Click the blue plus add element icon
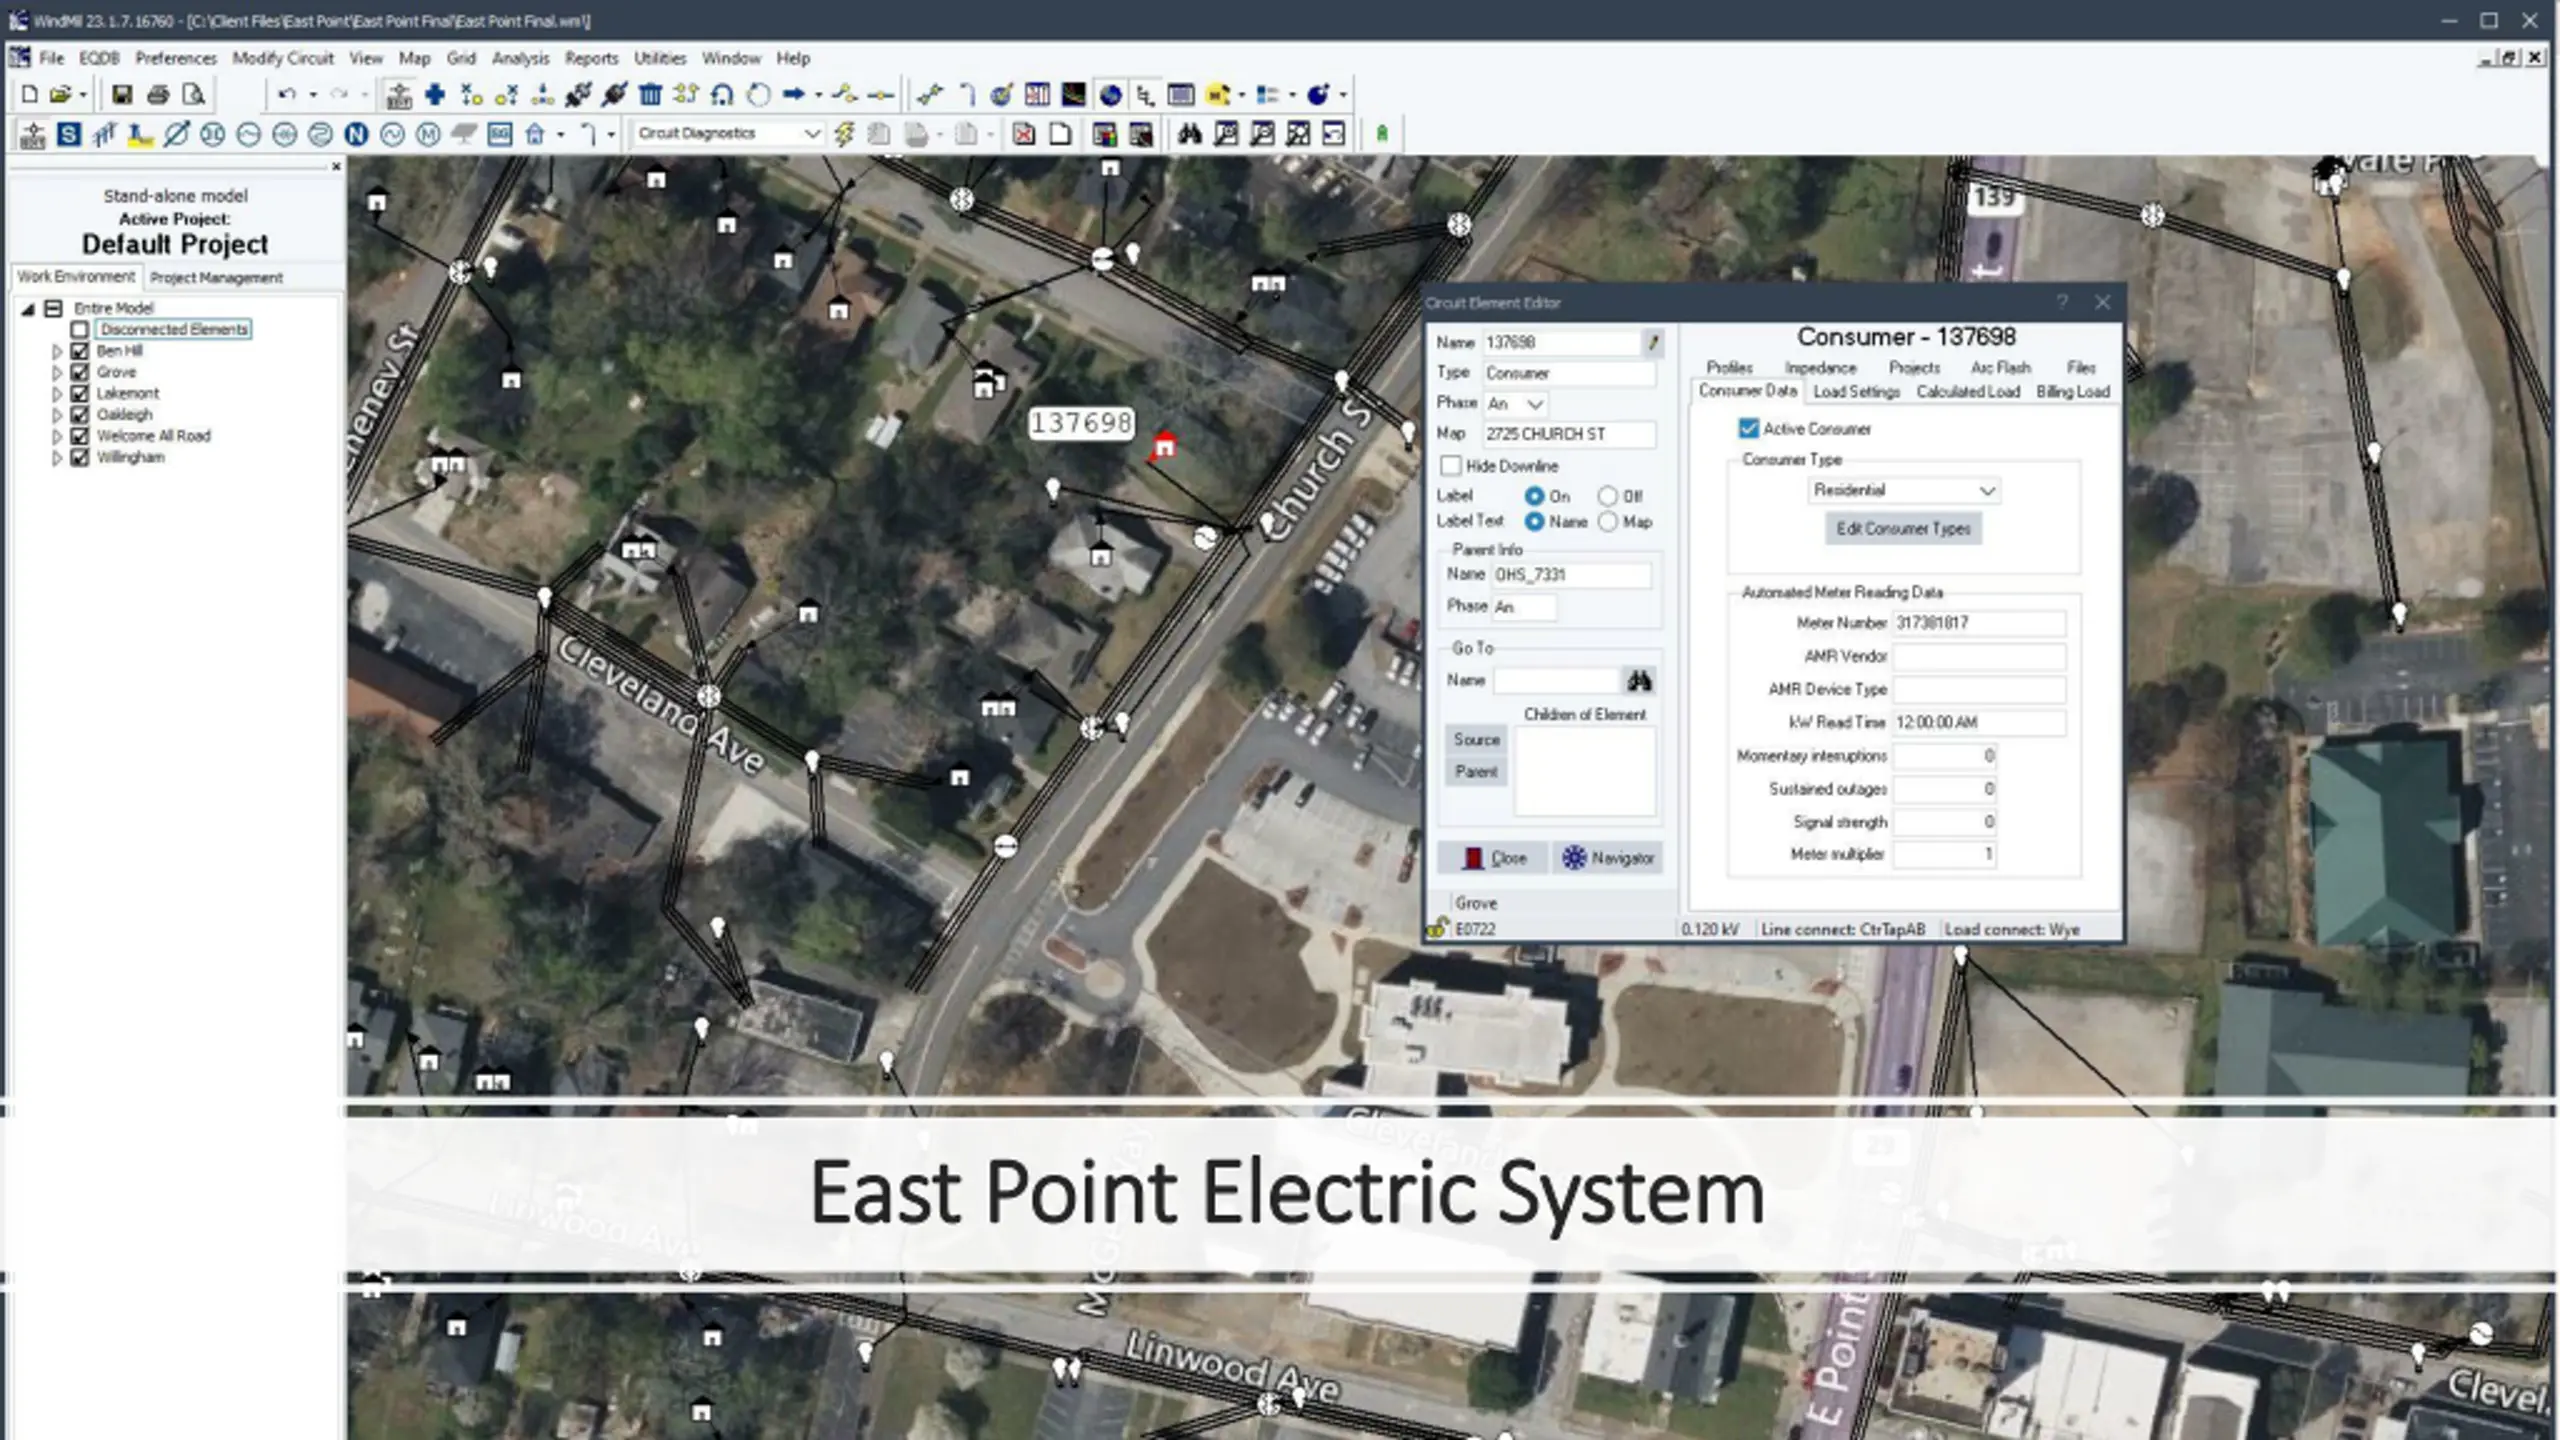Screen dimensions: 2560x1440 434,95
